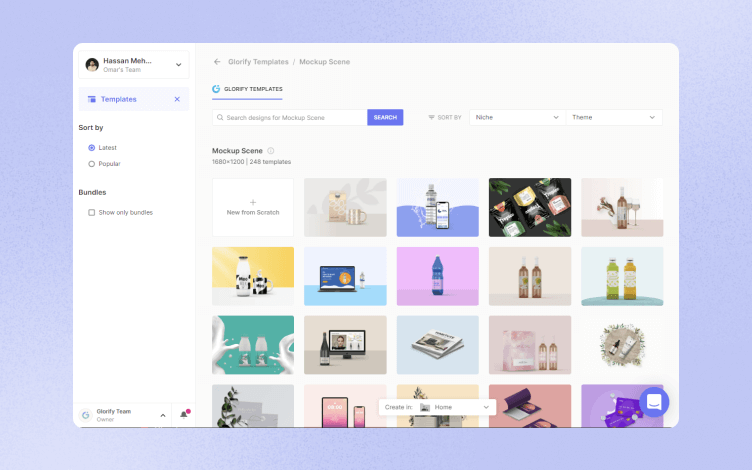Click the Templates panel icon in the sidebar
The height and width of the screenshot is (470, 752).
pos(92,99)
